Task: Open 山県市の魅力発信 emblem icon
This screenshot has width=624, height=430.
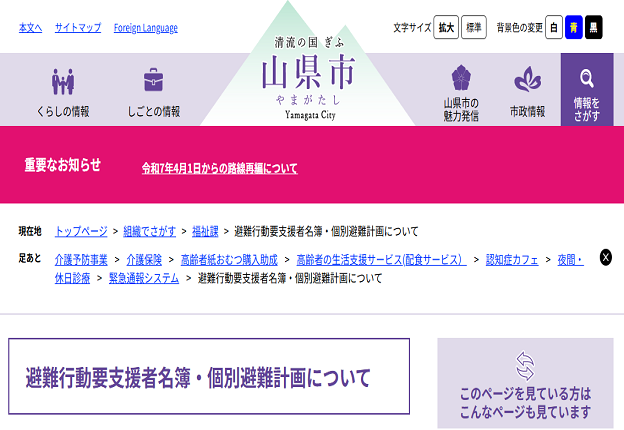Action: tap(461, 79)
